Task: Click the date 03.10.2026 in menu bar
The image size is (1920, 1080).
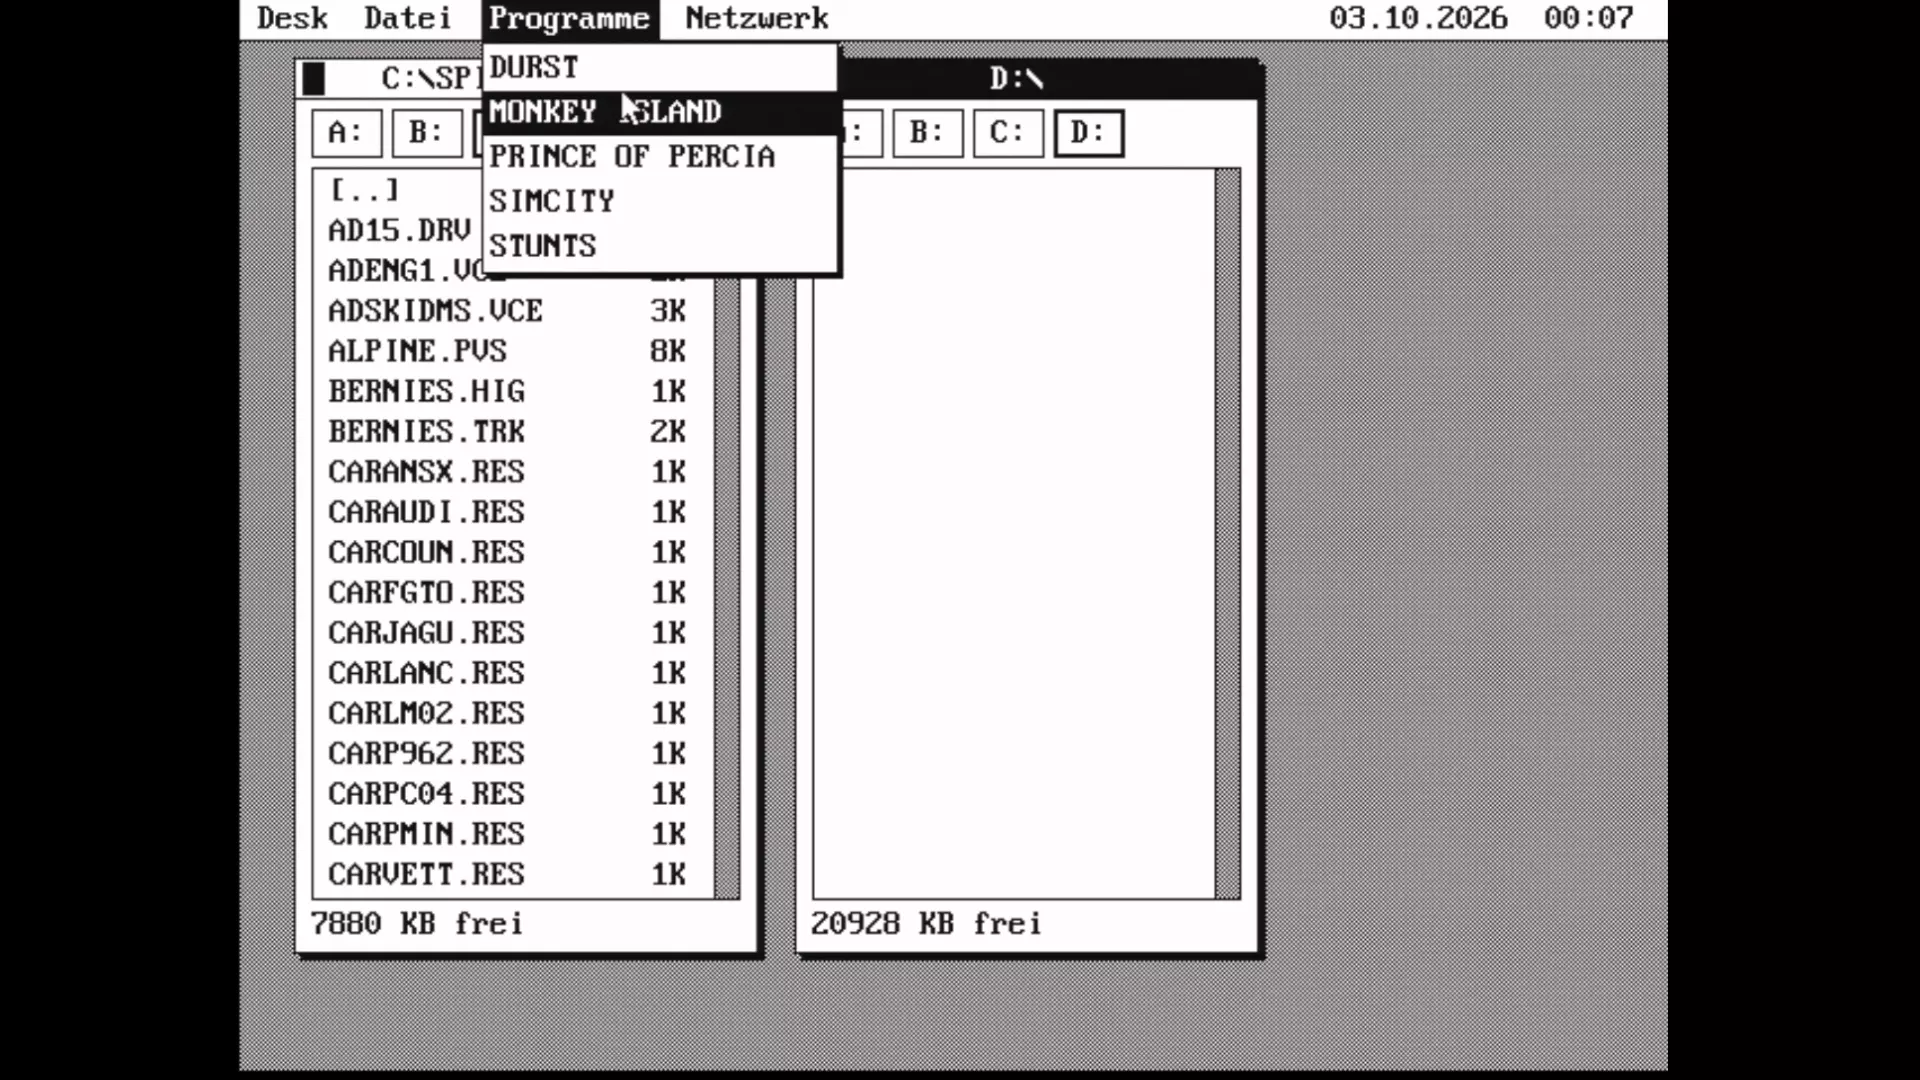Action: point(1418,18)
